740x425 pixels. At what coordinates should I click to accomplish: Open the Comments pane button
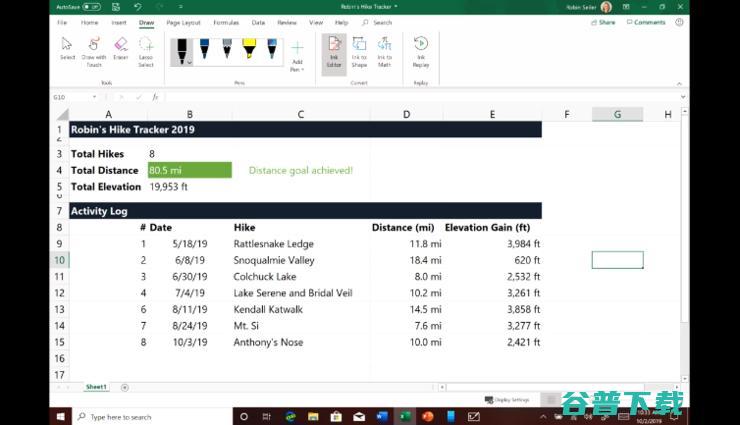pyautogui.click(x=646, y=22)
